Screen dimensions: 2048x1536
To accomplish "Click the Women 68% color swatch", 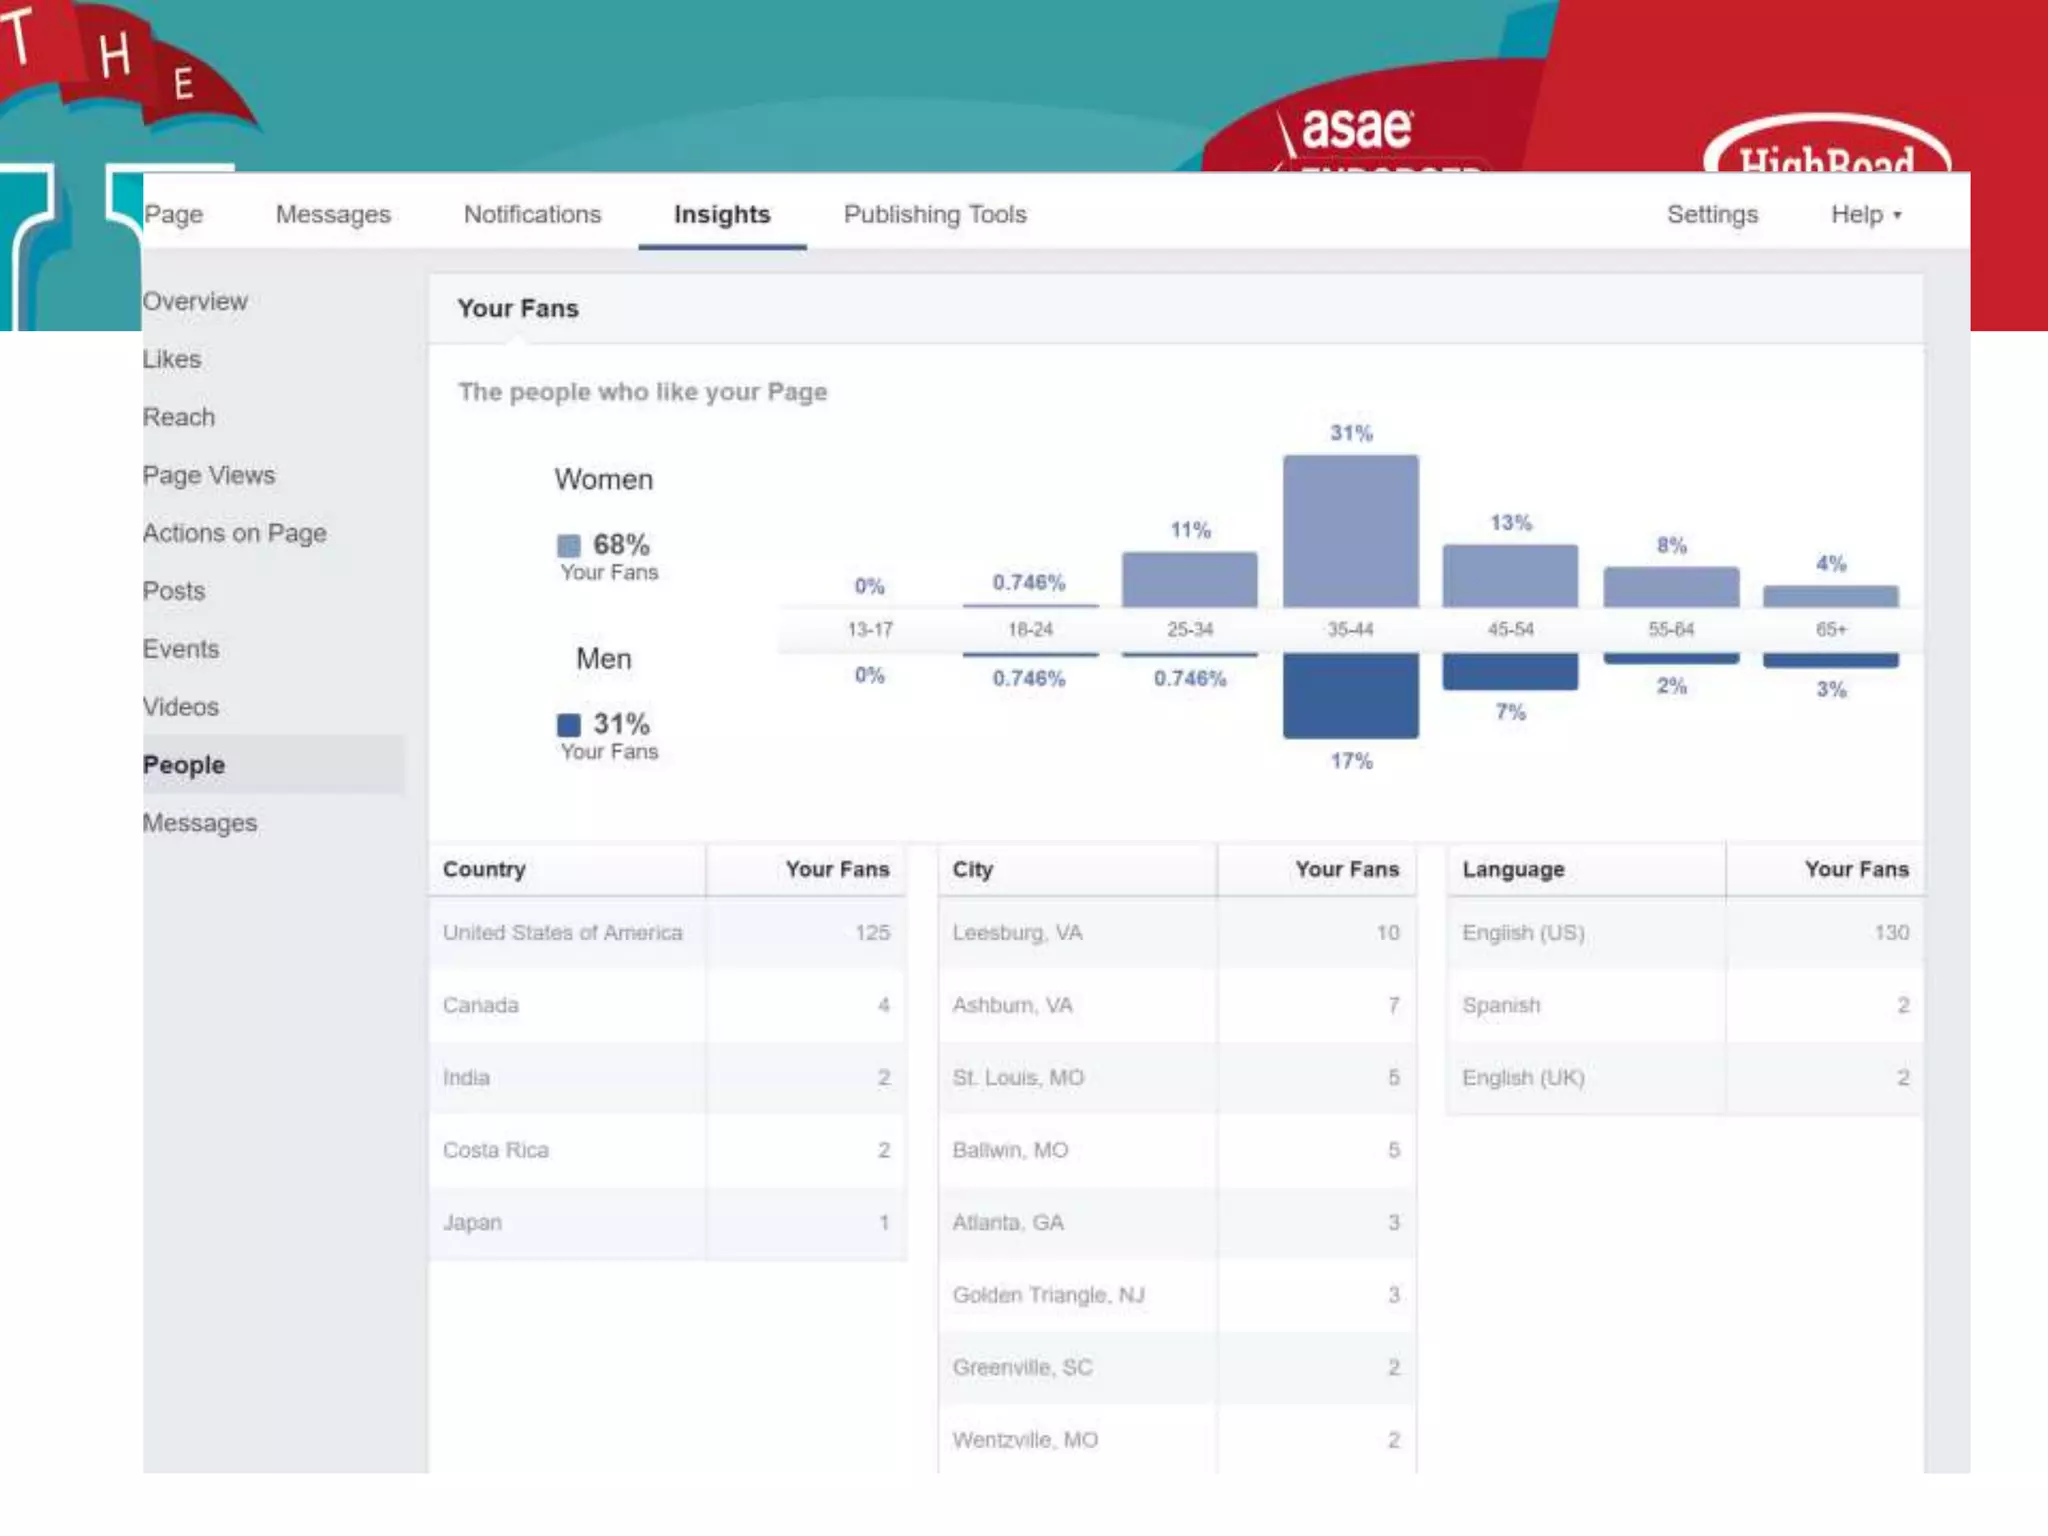I will coord(569,545).
